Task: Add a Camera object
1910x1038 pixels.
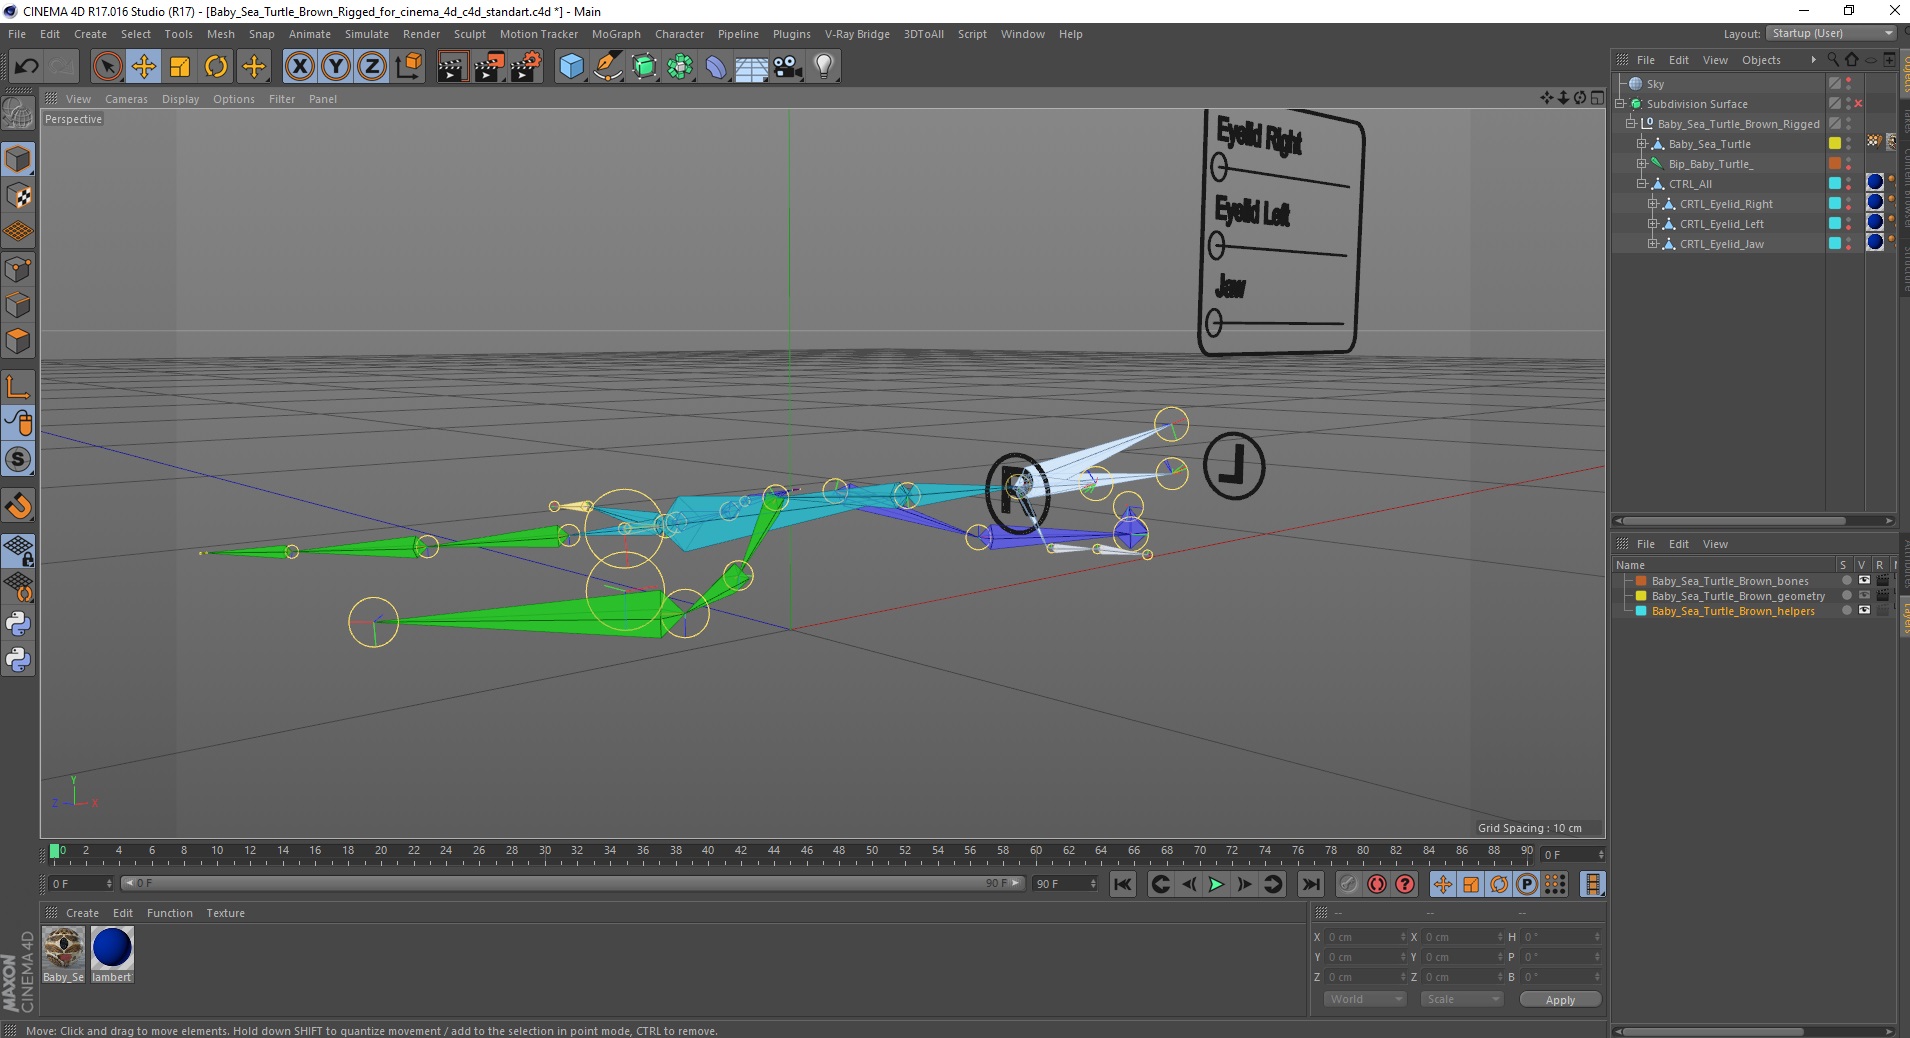Action: 788,67
